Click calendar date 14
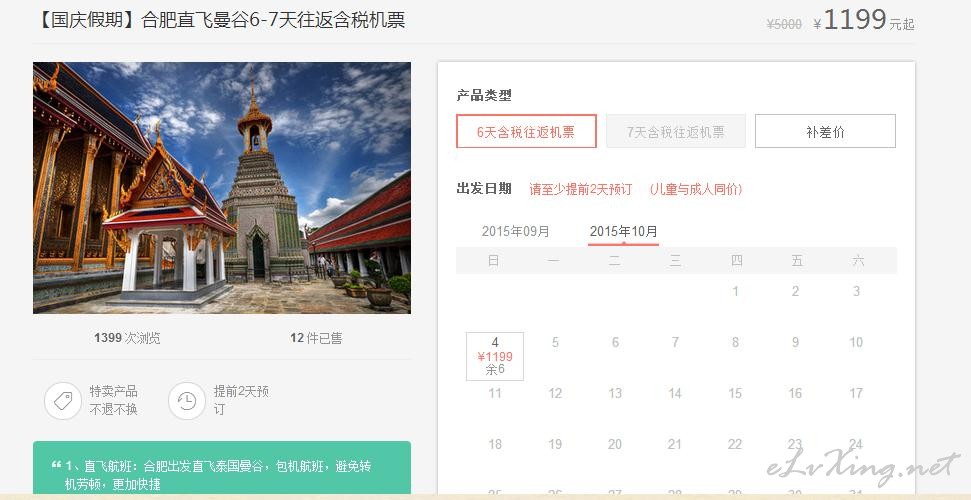Viewport: 971px width, 500px height. point(675,393)
